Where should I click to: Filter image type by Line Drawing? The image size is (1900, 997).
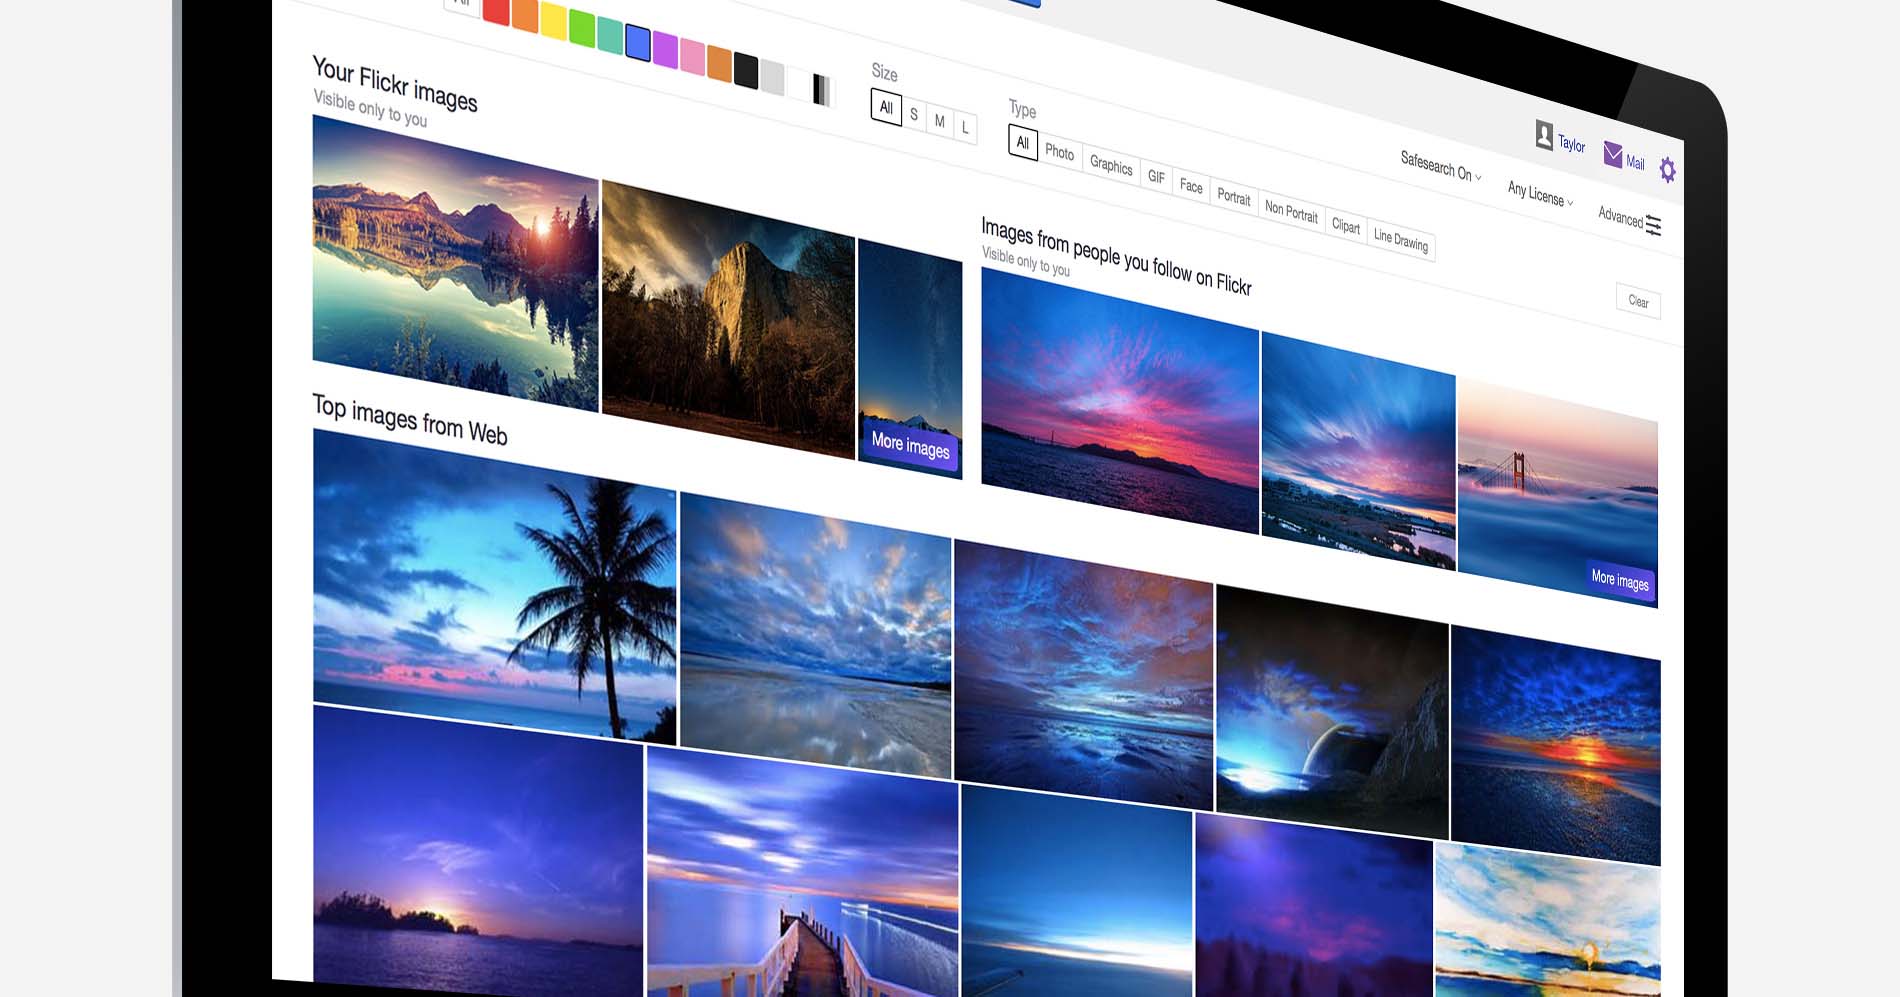[1401, 240]
